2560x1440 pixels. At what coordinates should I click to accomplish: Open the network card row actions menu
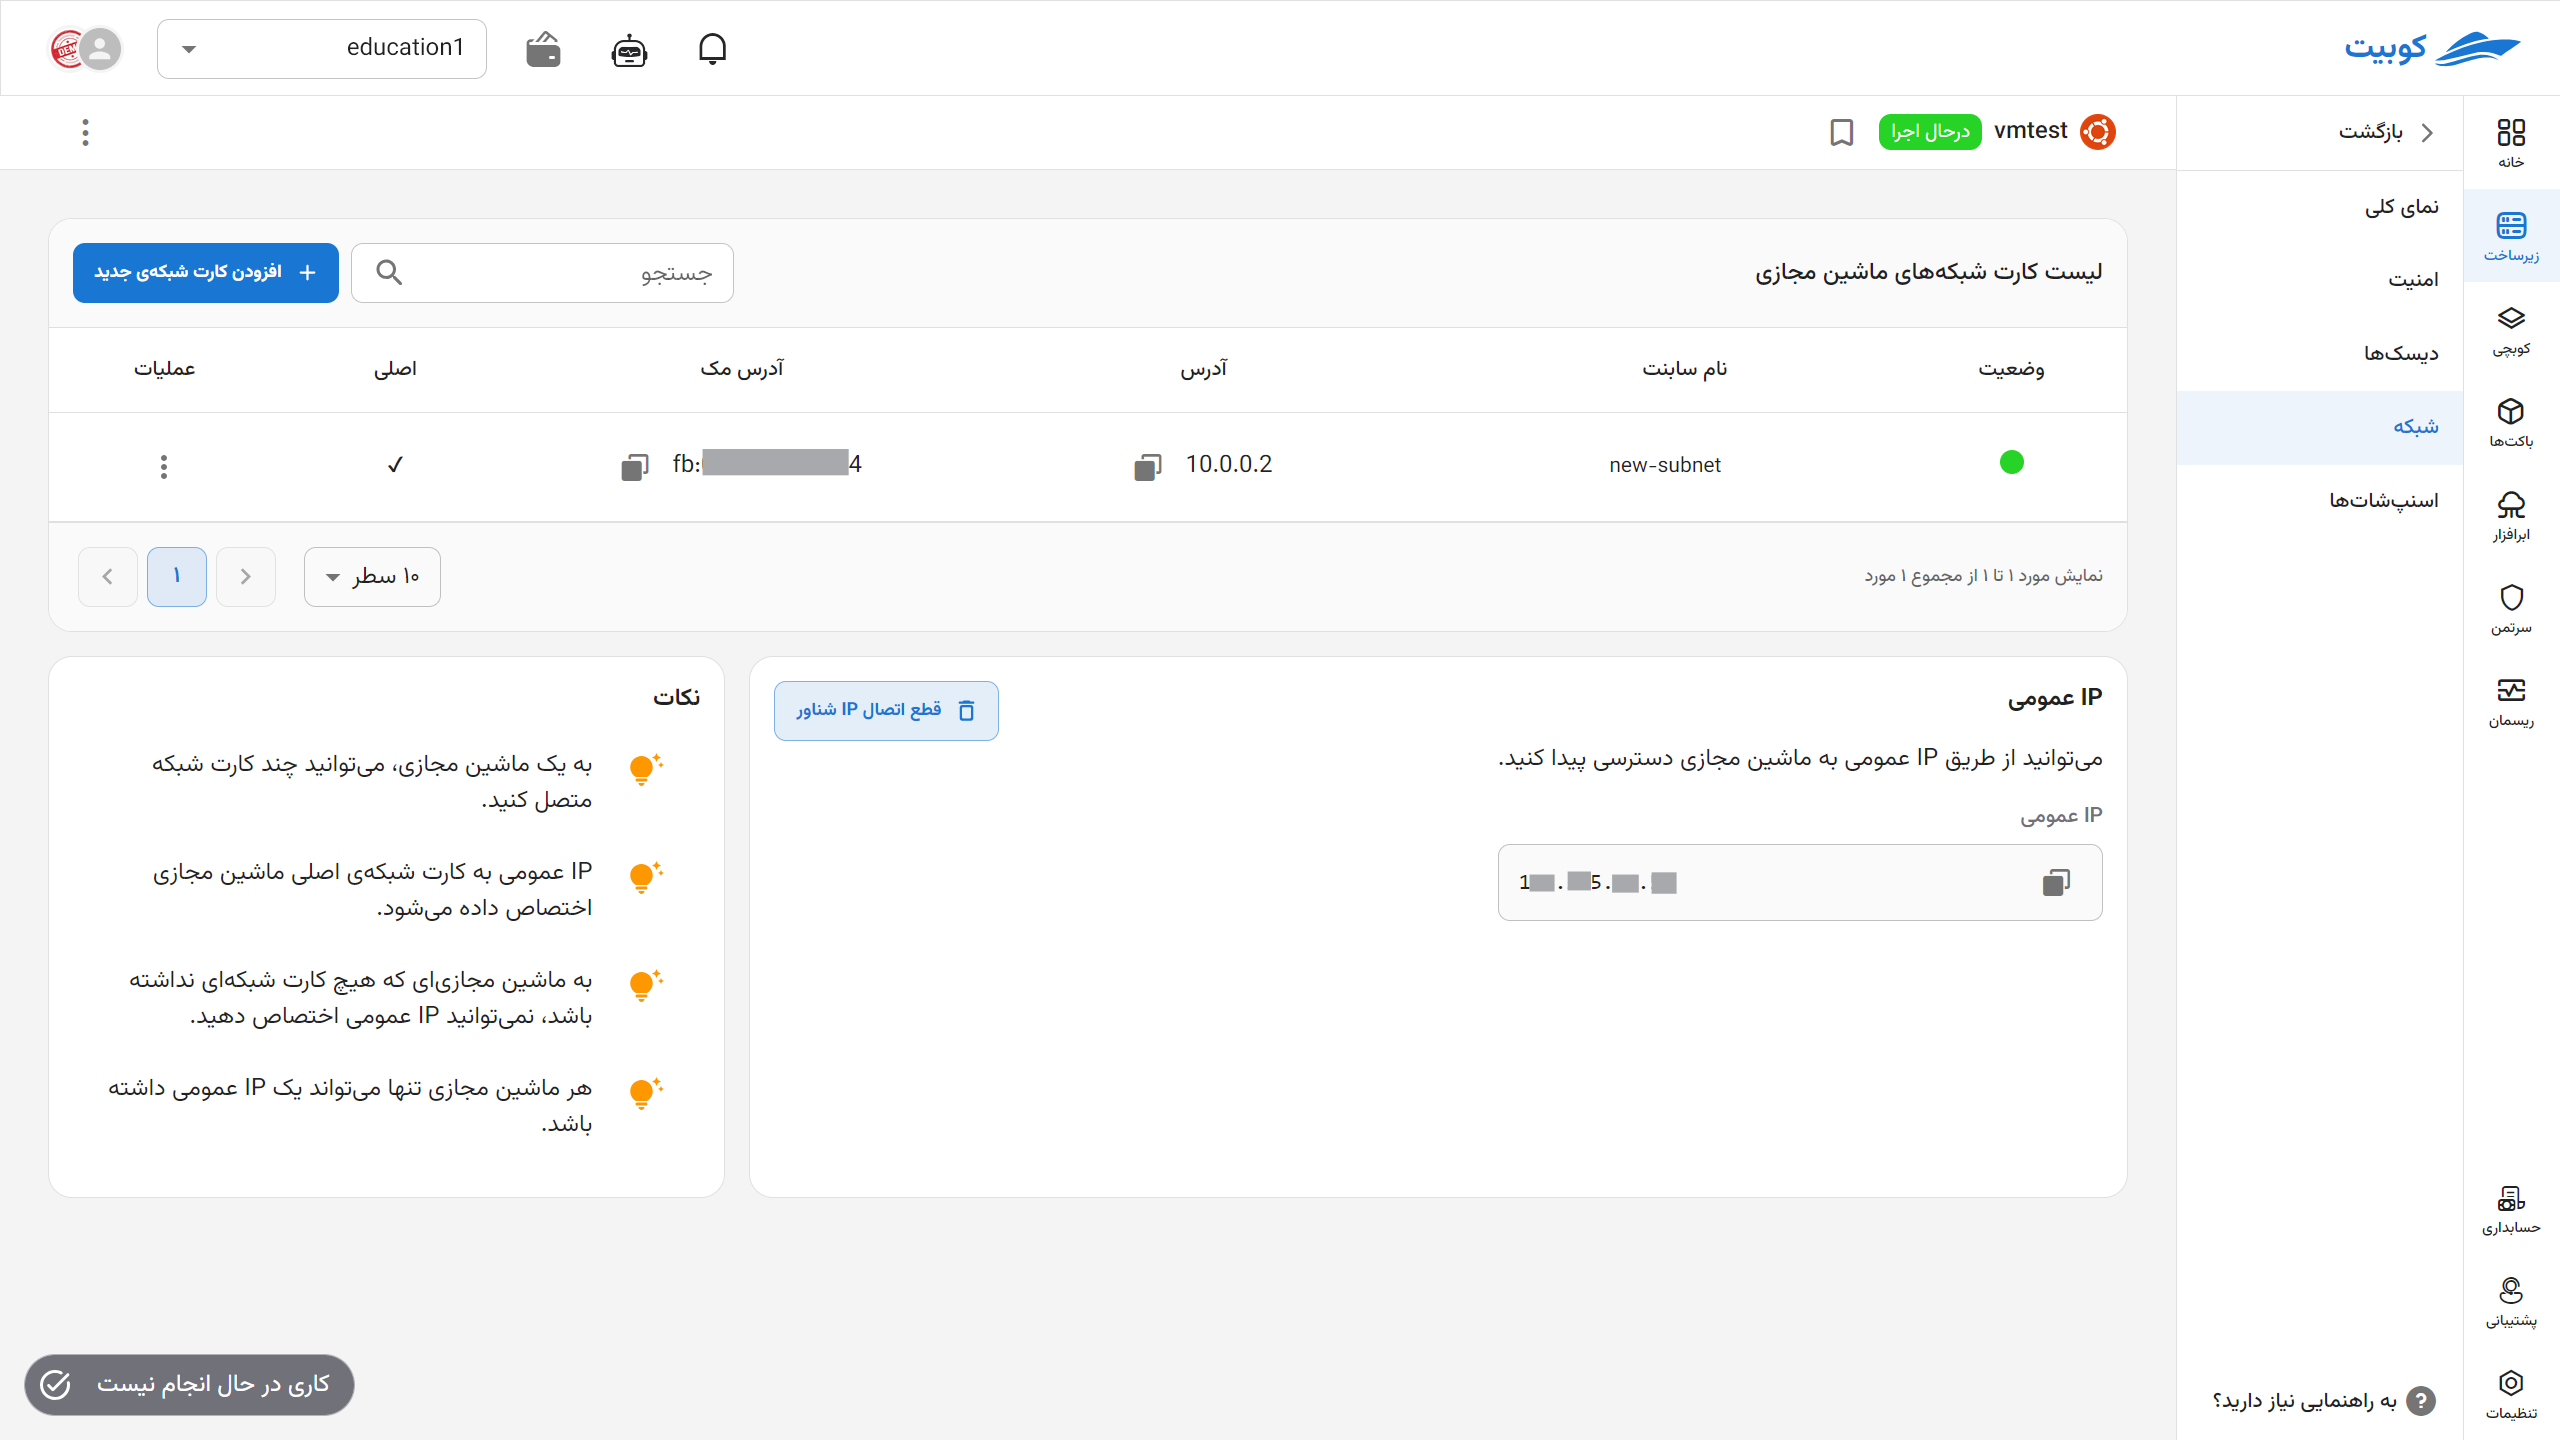(163, 466)
